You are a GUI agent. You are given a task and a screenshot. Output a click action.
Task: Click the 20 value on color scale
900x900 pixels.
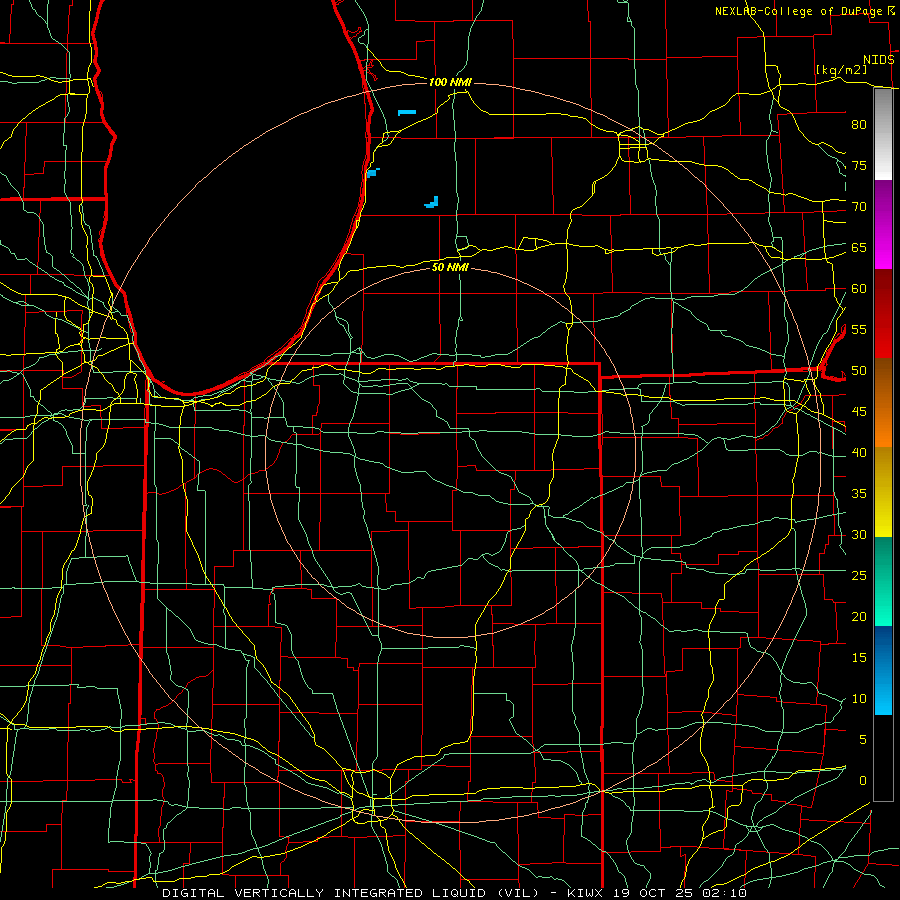click(x=859, y=616)
